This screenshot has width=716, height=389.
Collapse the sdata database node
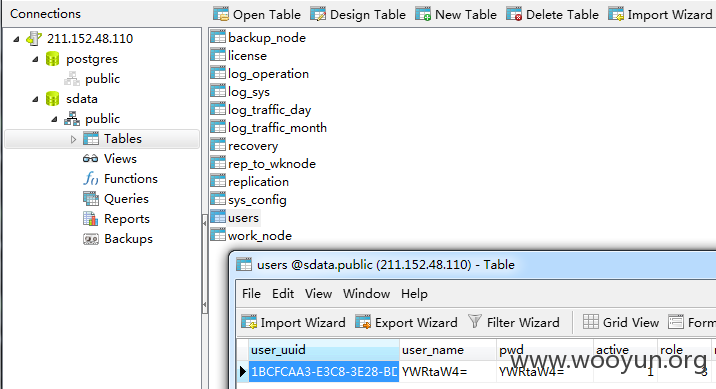(x=36, y=99)
